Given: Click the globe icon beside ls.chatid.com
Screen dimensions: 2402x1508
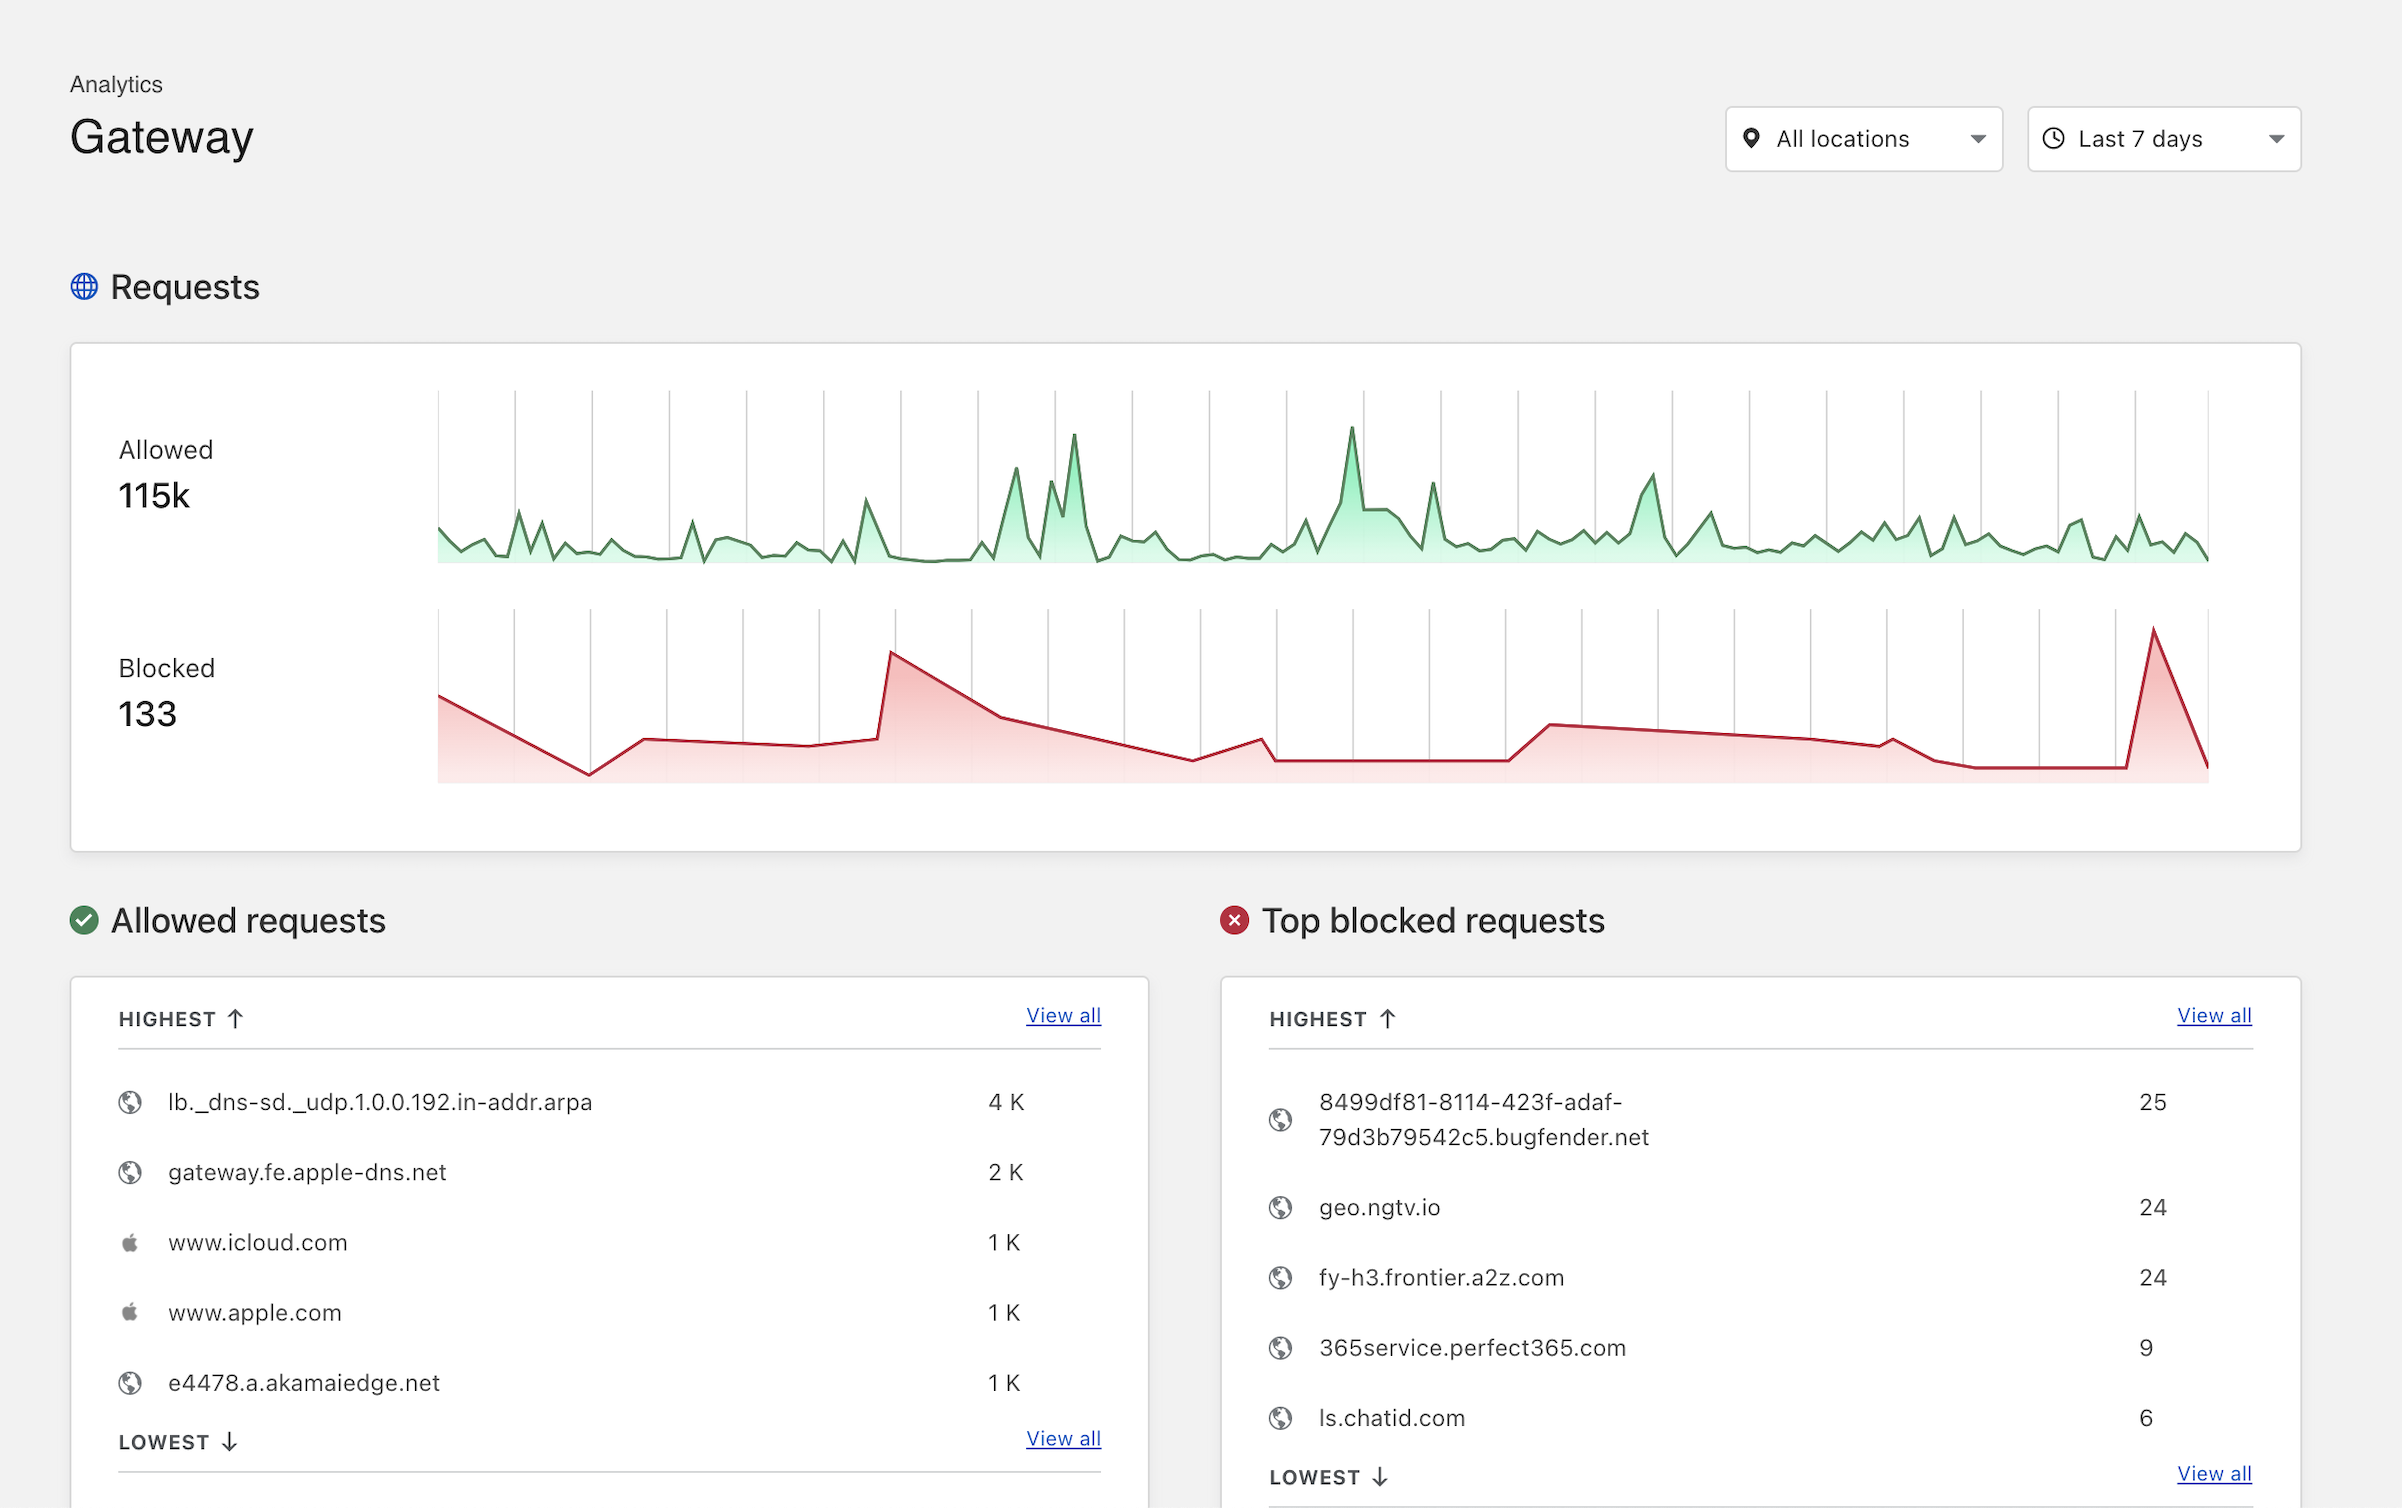Looking at the screenshot, I should pyautogui.click(x=1283, y=1417).
